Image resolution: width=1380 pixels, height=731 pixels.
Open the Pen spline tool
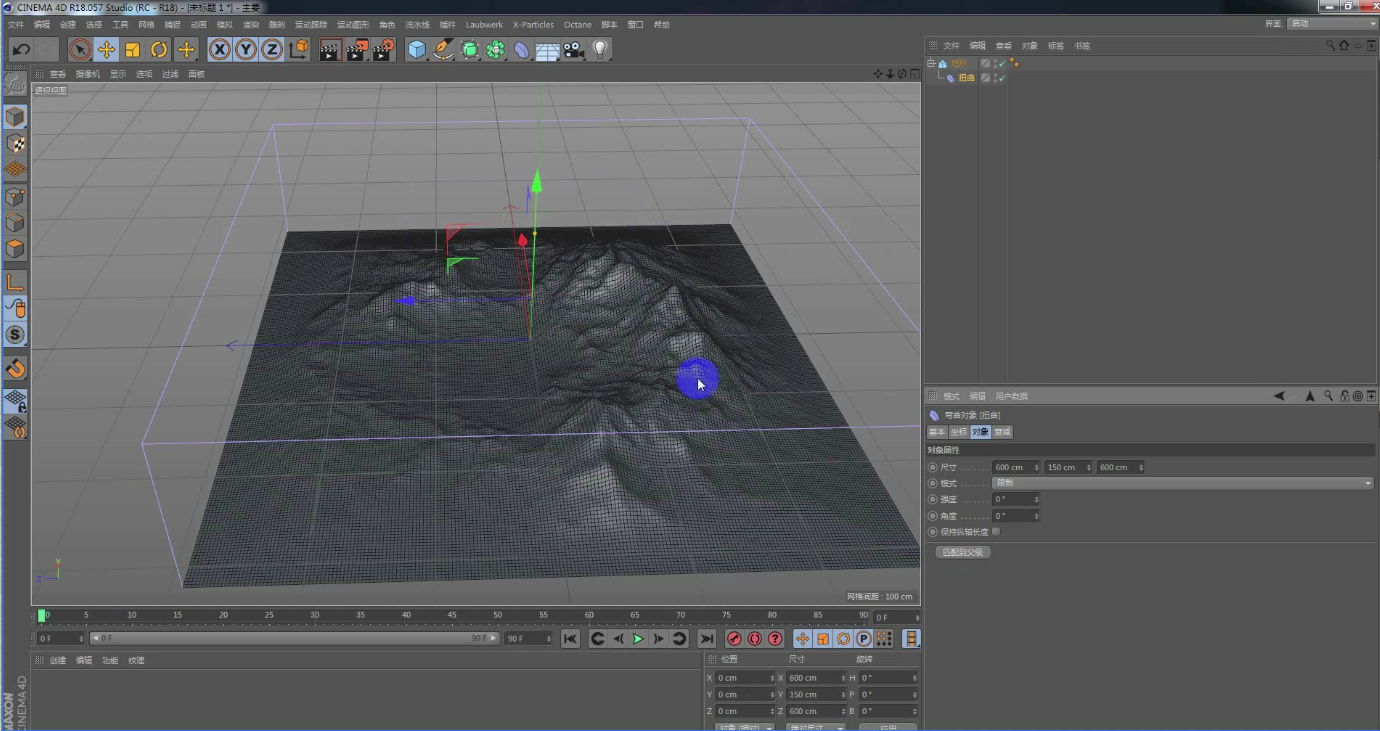443,50
